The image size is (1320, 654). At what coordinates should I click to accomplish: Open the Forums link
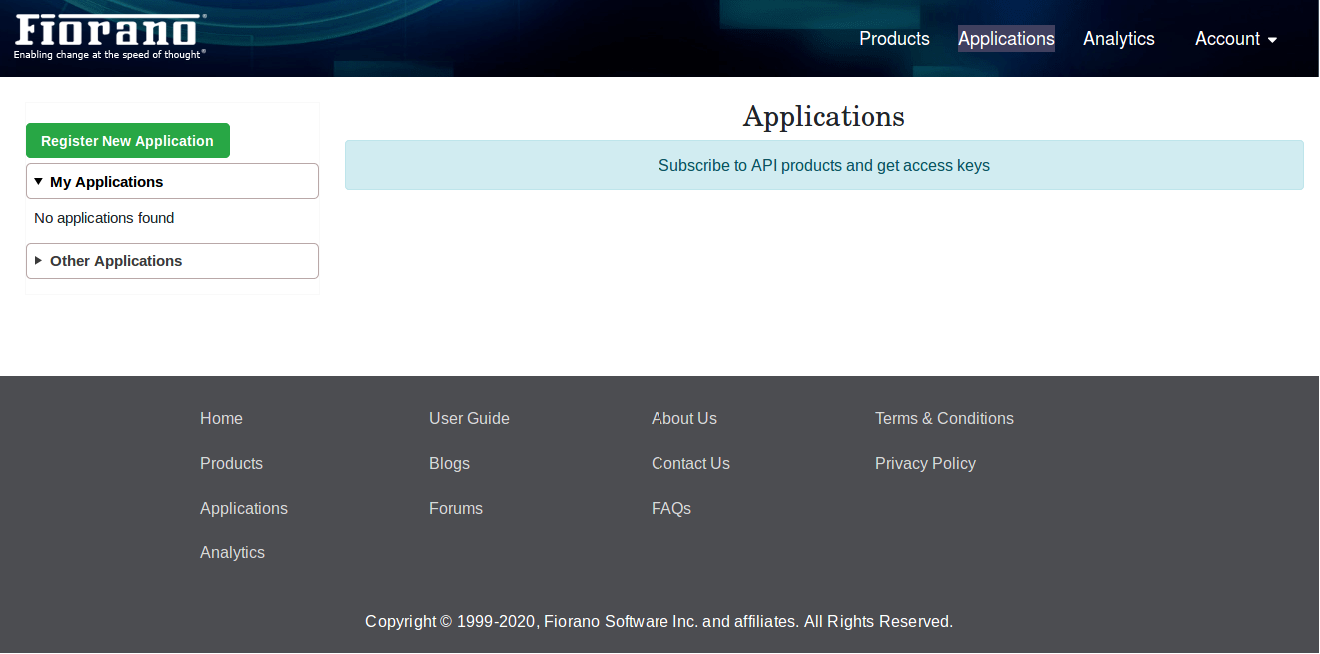(455, 509)
